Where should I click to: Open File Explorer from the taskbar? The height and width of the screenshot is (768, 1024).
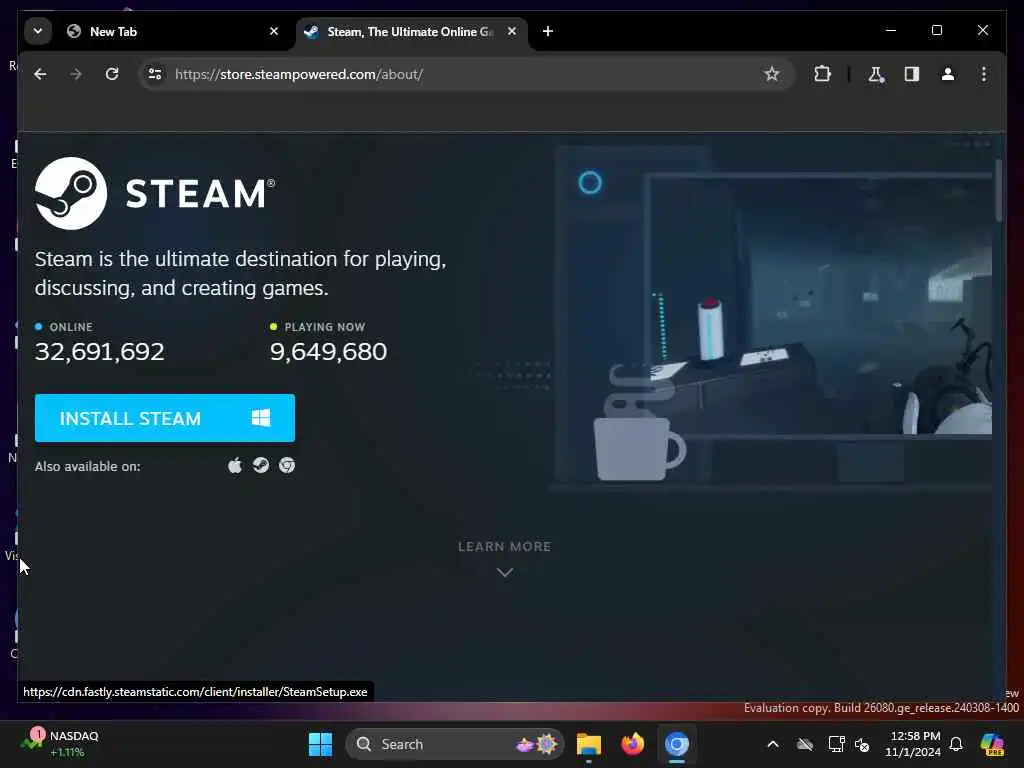[x=588, y=744]
